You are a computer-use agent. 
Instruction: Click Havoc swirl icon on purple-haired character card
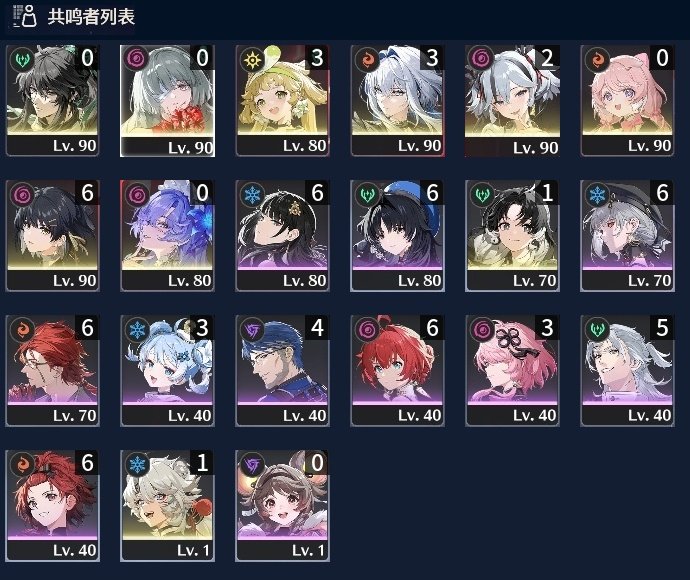click(137, 194)
